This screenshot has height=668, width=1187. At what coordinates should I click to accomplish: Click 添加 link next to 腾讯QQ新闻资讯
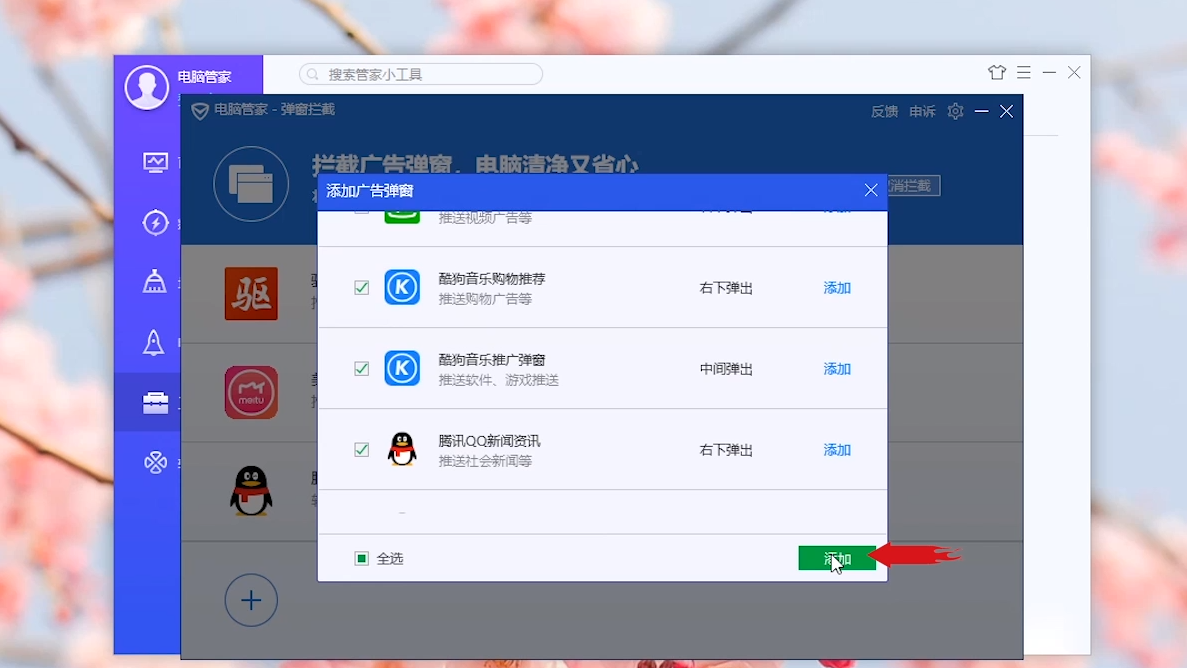(836, 450)
